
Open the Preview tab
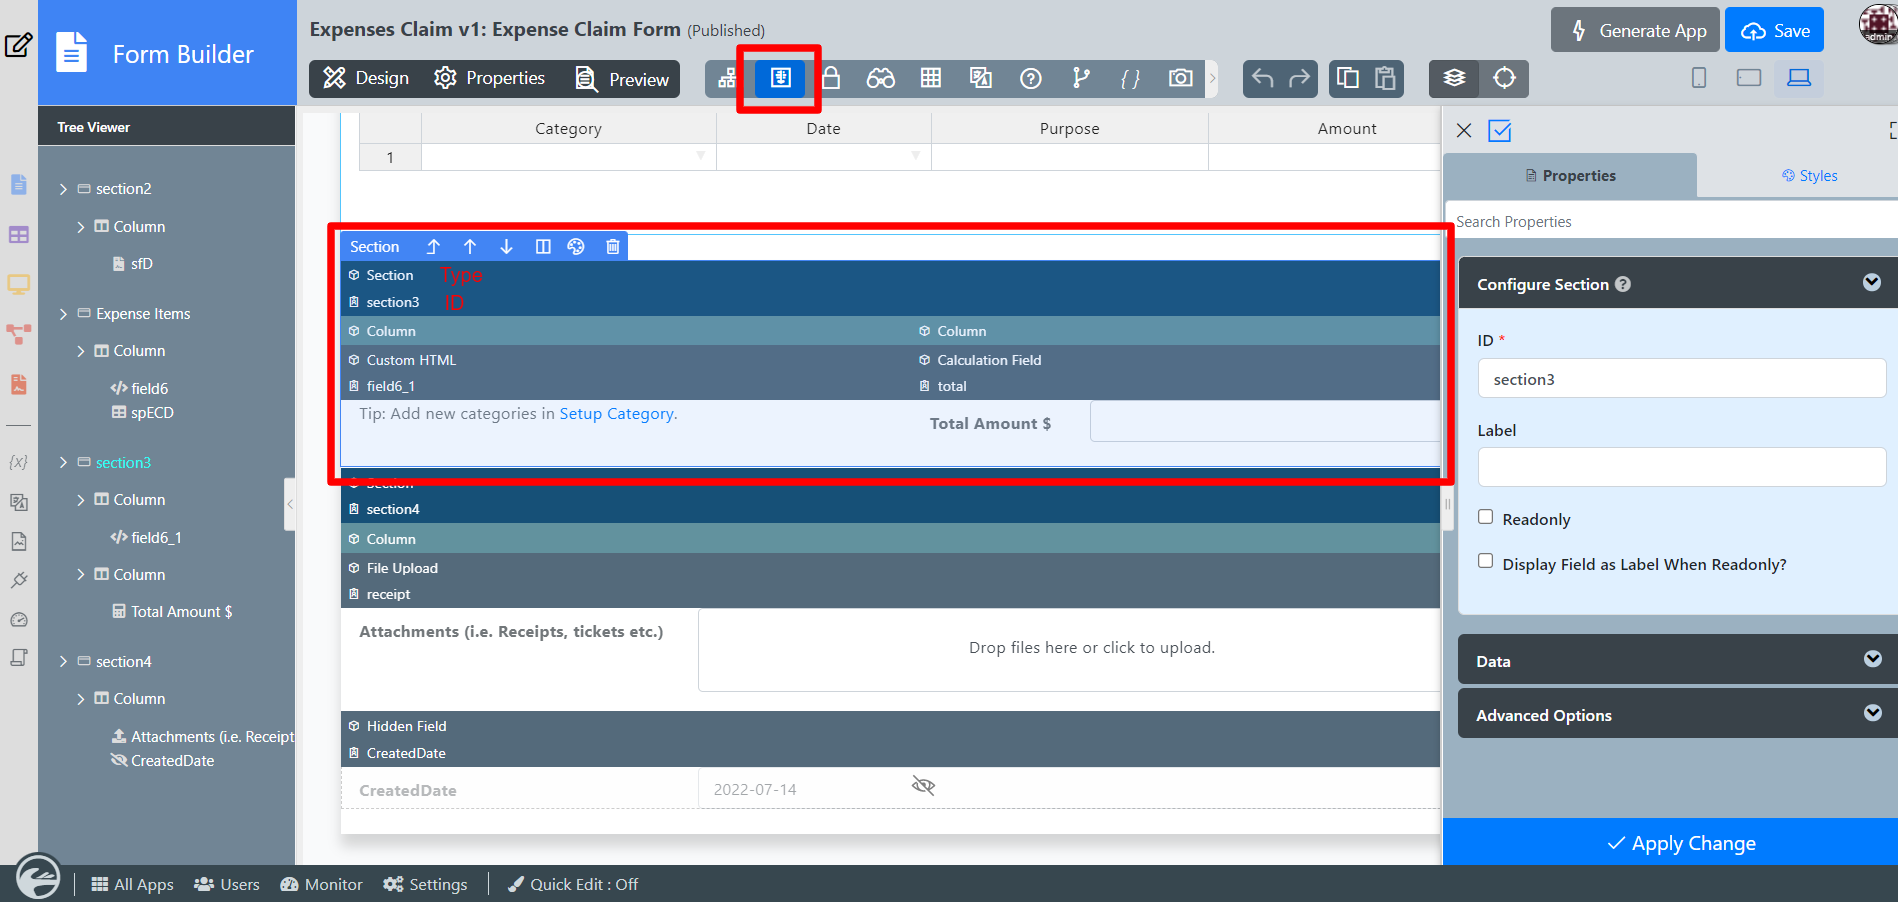(x=623, y=79)
